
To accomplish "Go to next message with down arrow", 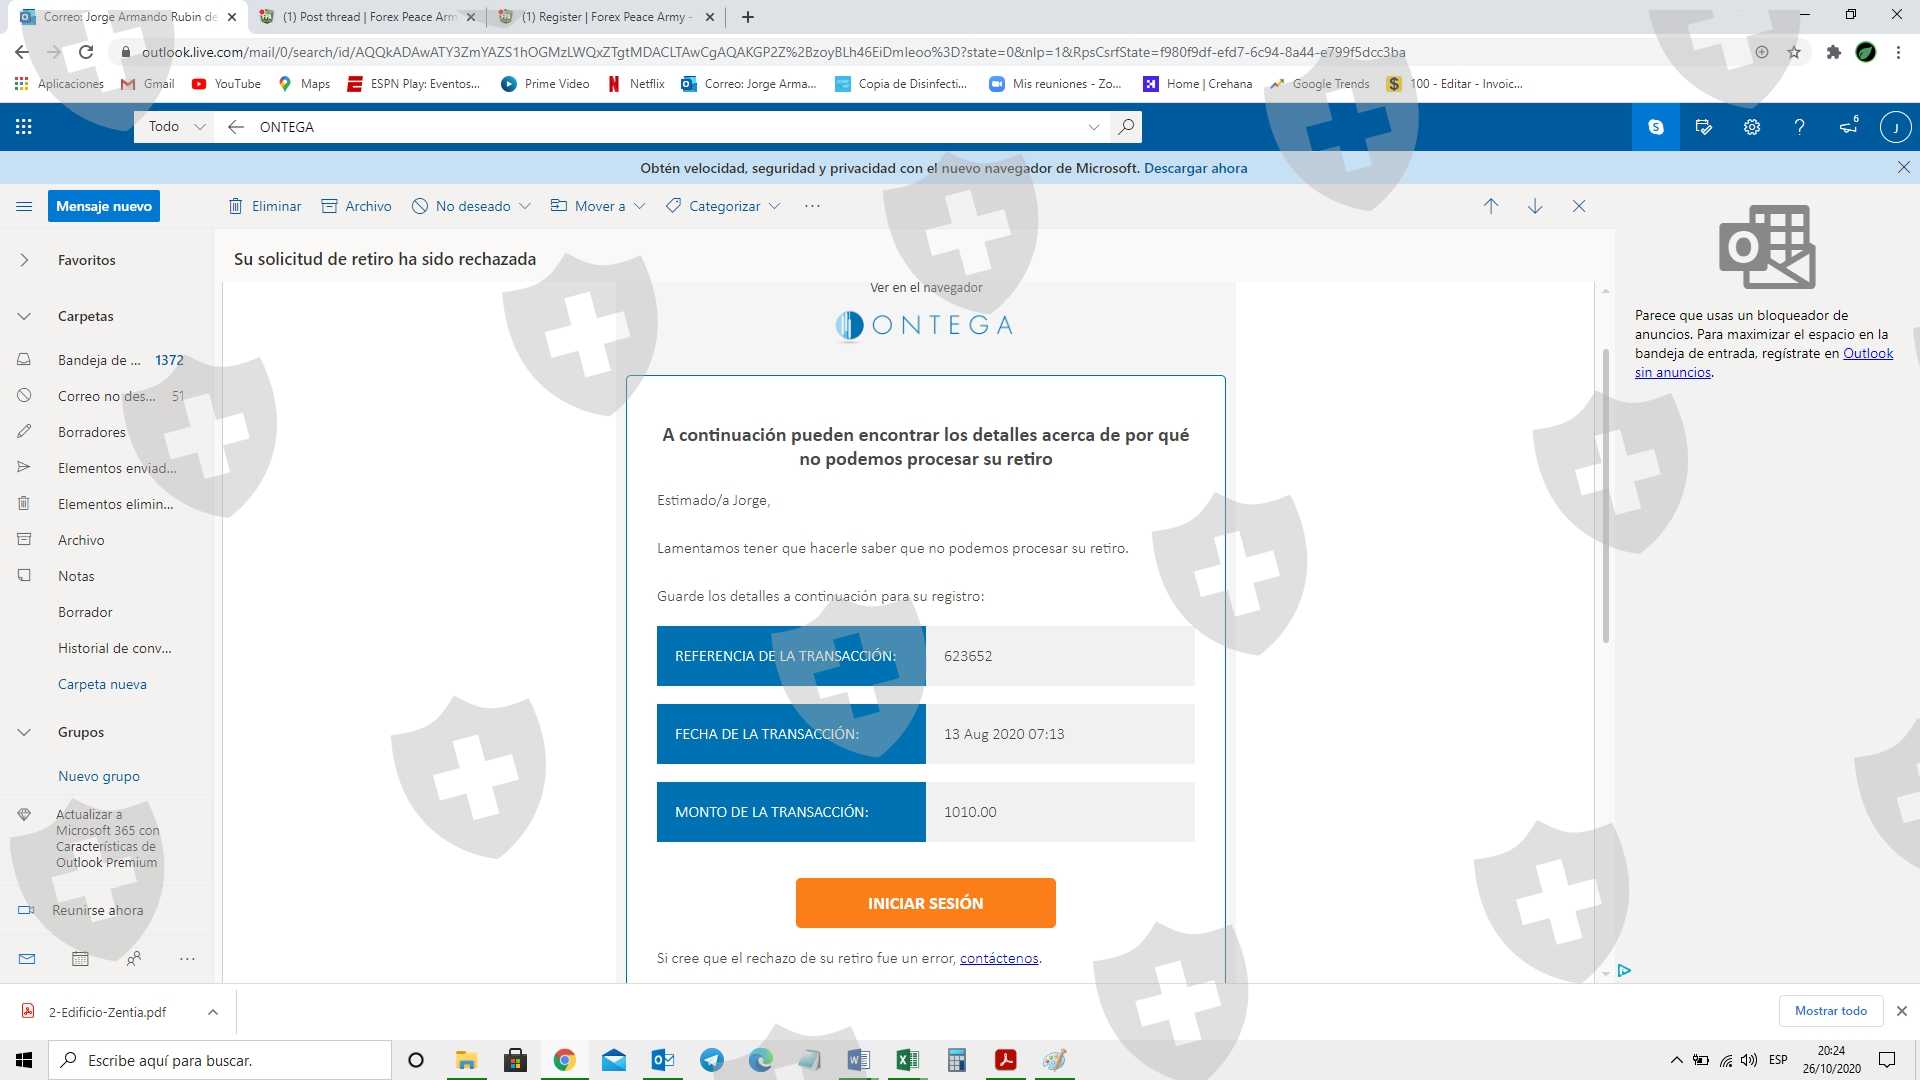I will pyautogui.click(x=1534, y=206).
